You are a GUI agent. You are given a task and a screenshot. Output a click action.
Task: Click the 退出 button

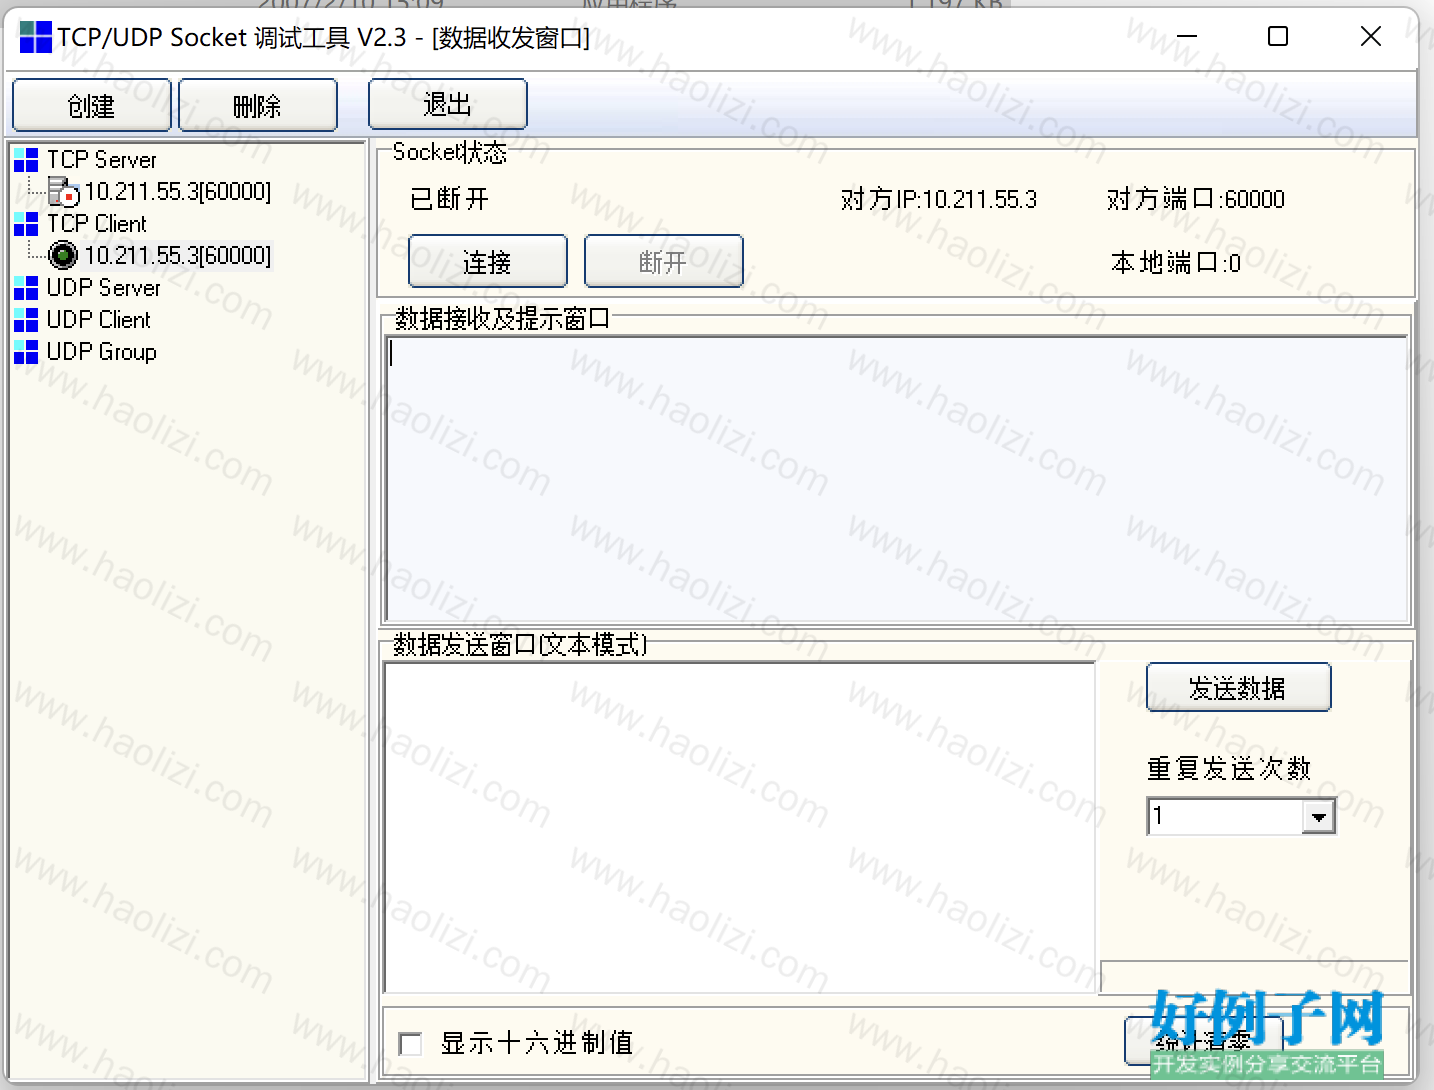[447, 104]
